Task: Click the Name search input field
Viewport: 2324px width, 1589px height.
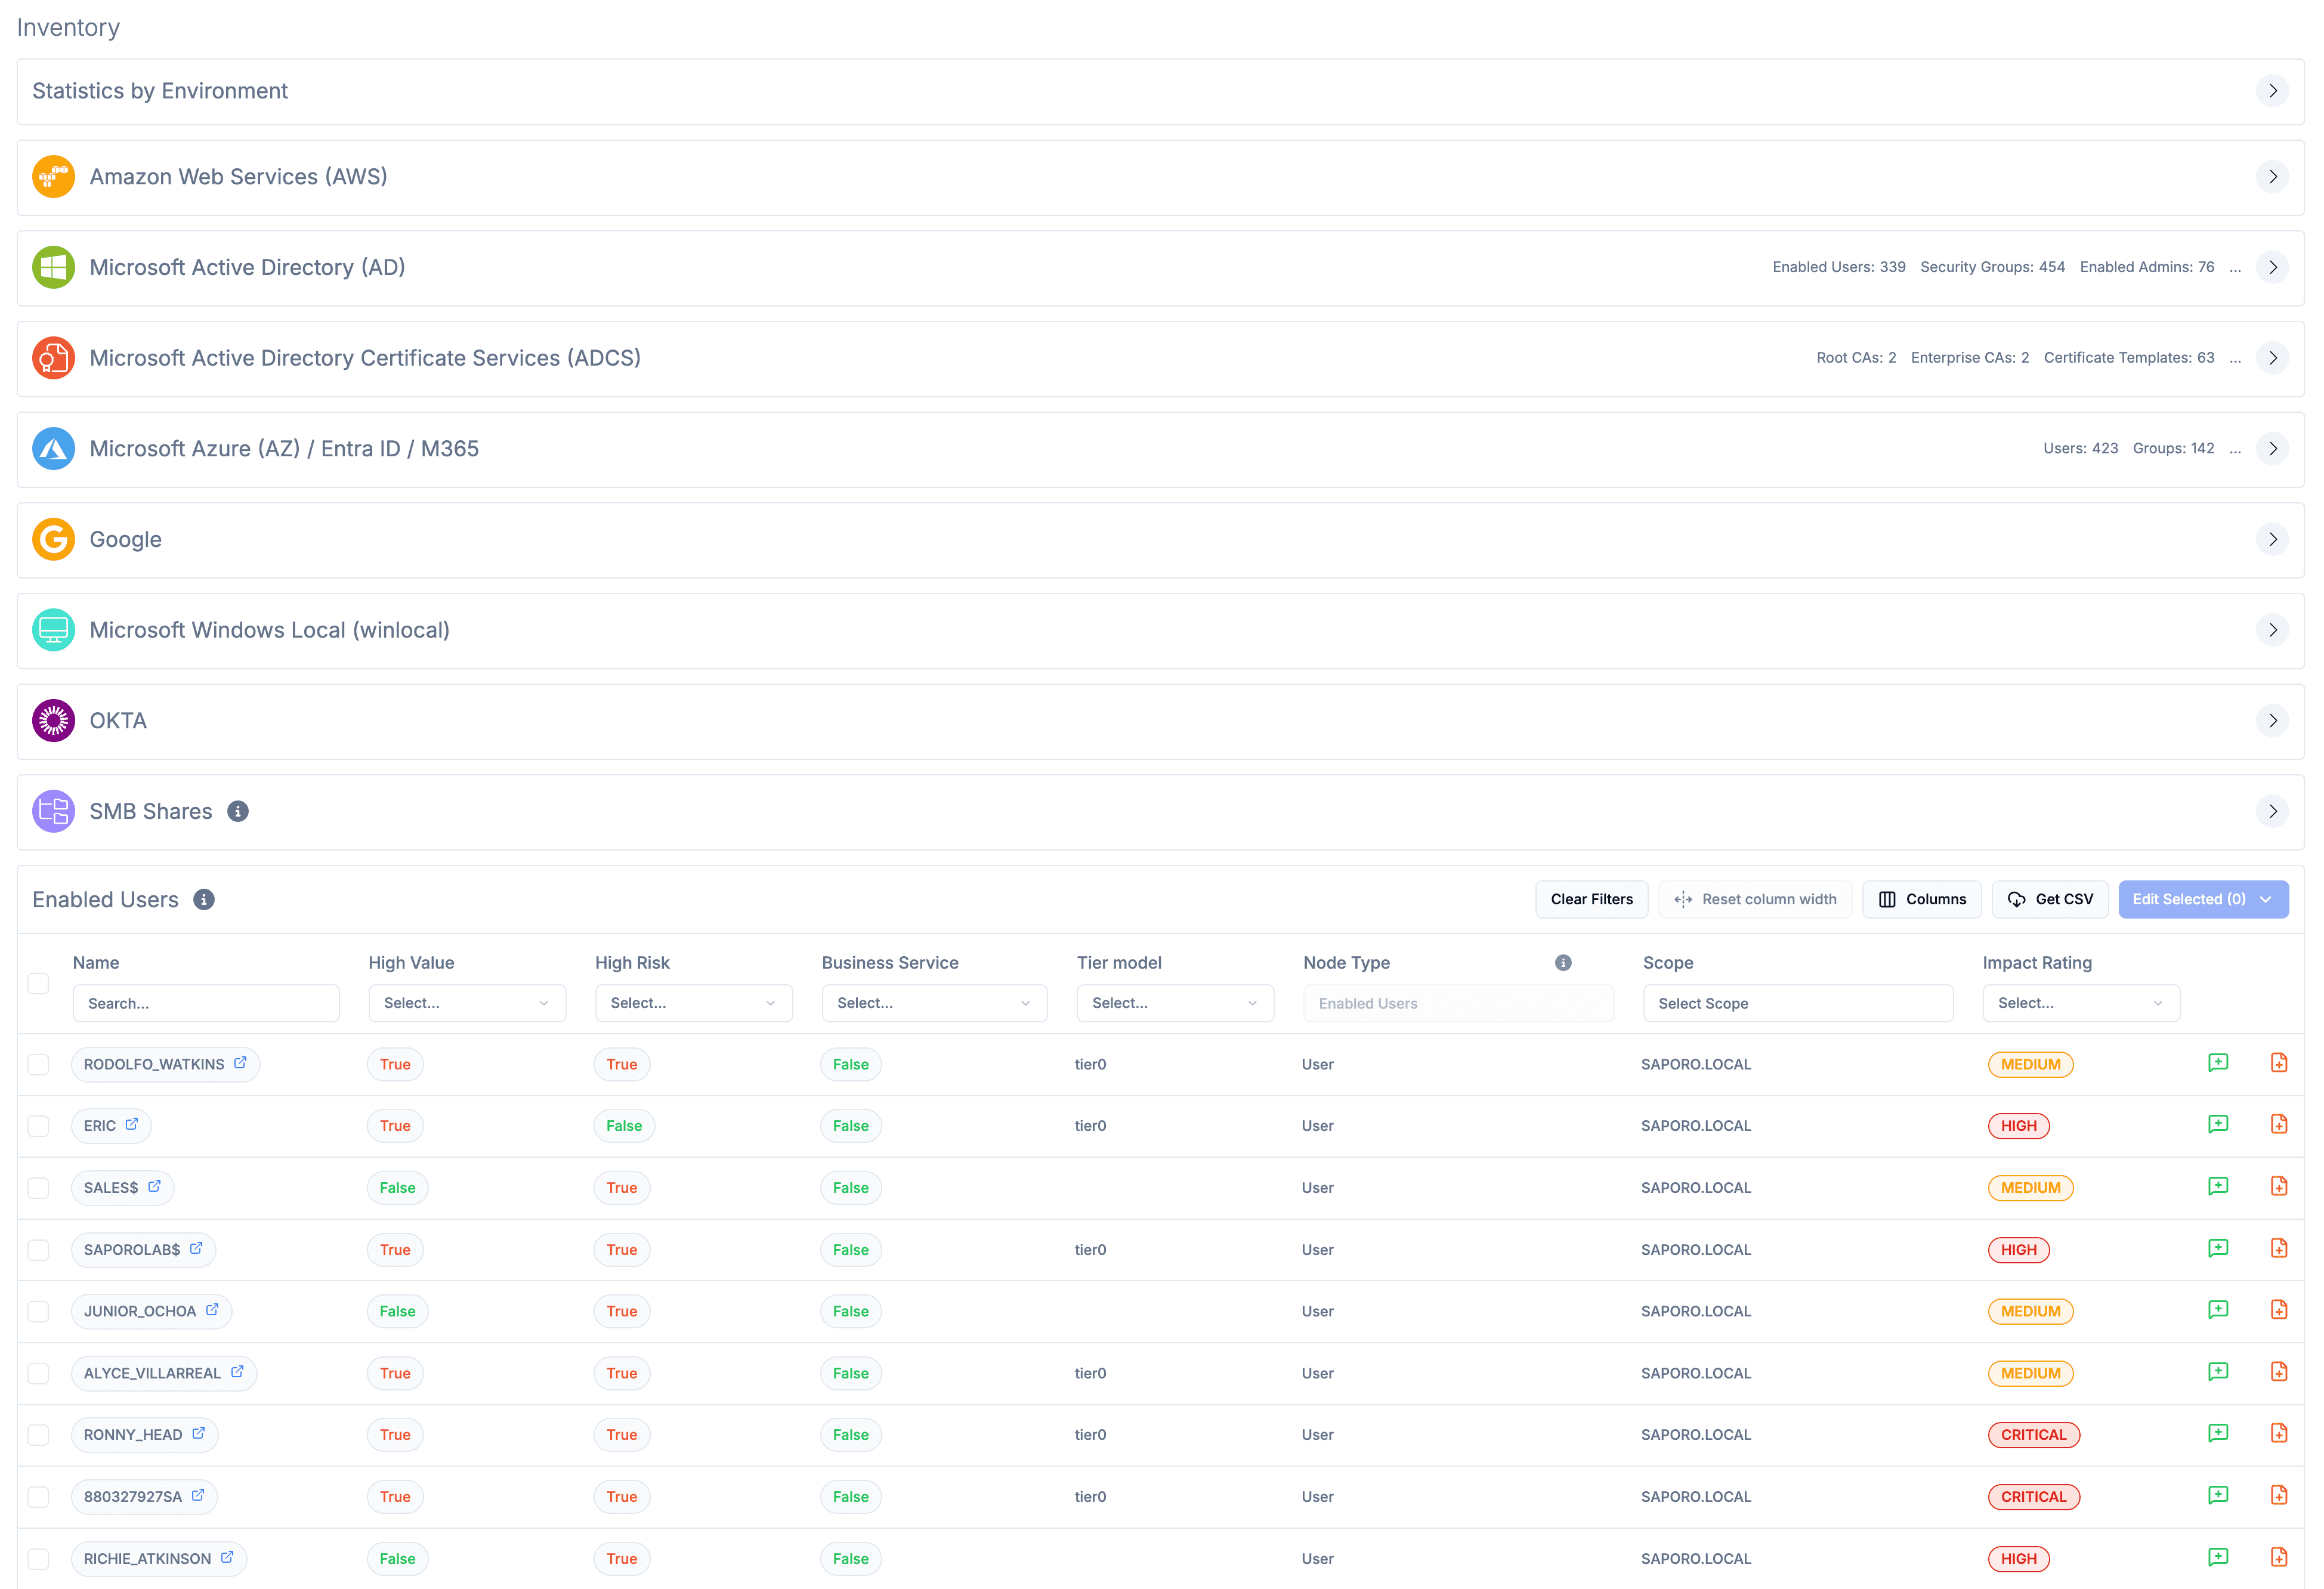Action: 206,1003
